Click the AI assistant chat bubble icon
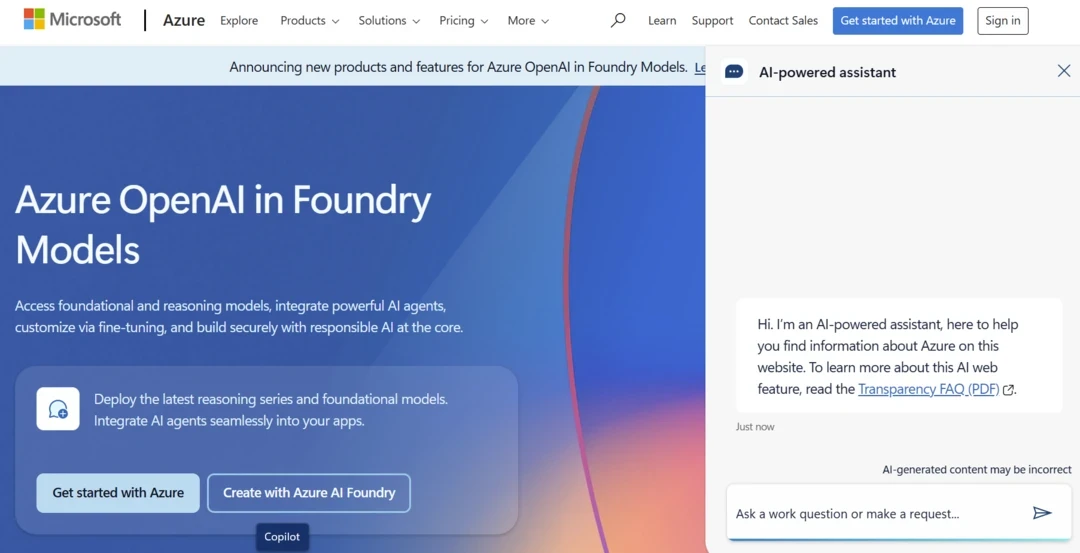Screen dimensions: 1080x553 [x=734, y=72]
